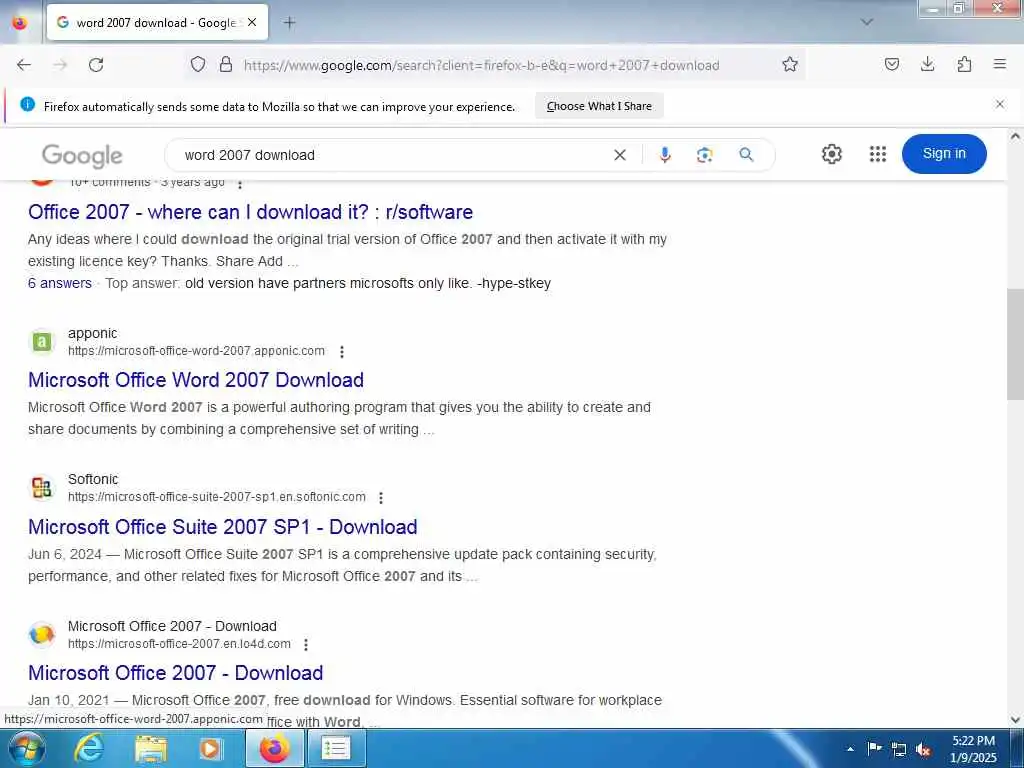Click the Softonic site favicon
Image resolution: width=1024 pixels, height=768 pixels.
point(42,488)
